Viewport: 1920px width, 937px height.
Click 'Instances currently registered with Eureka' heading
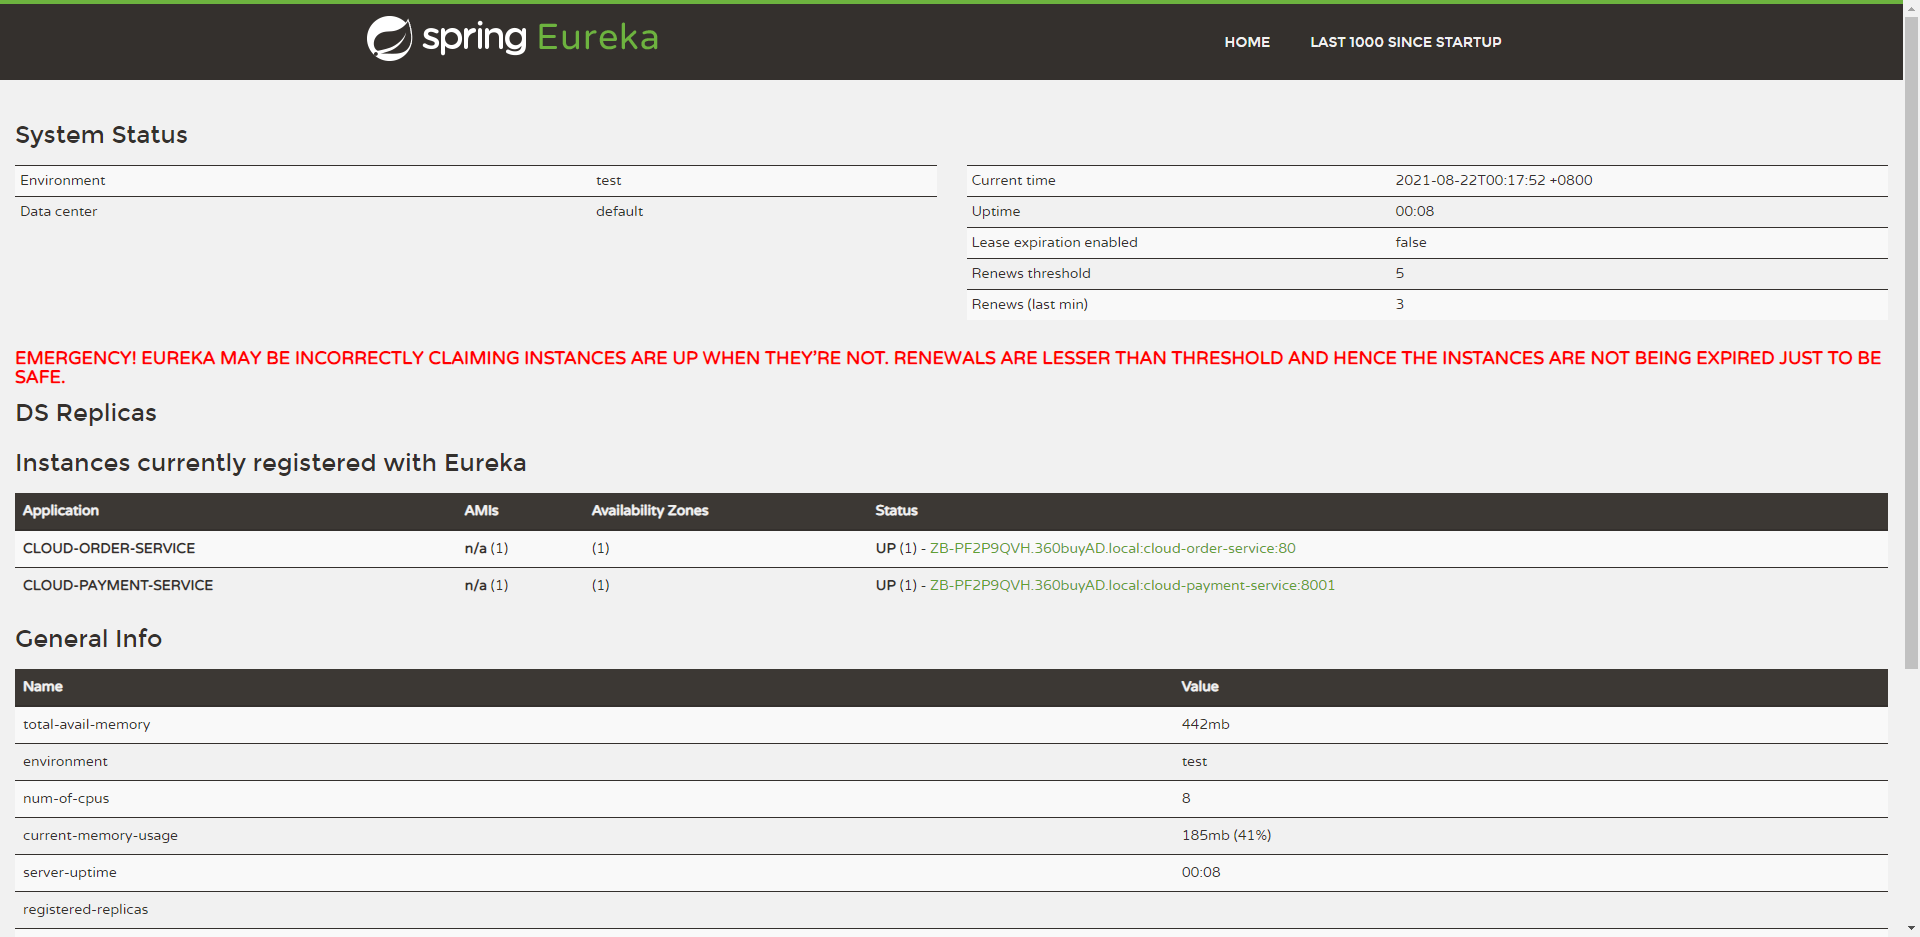[270, 463]
